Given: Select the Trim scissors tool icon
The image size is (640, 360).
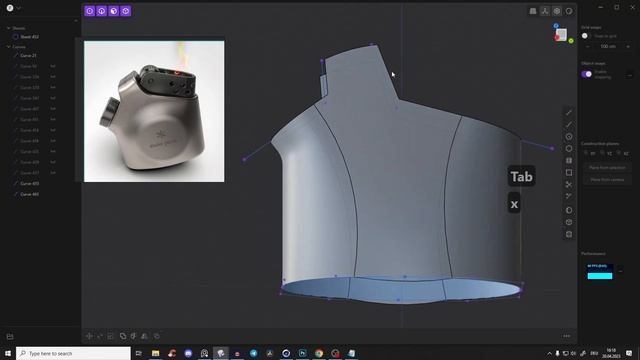Looking at the screenshot, I should [x=569, y=184].
